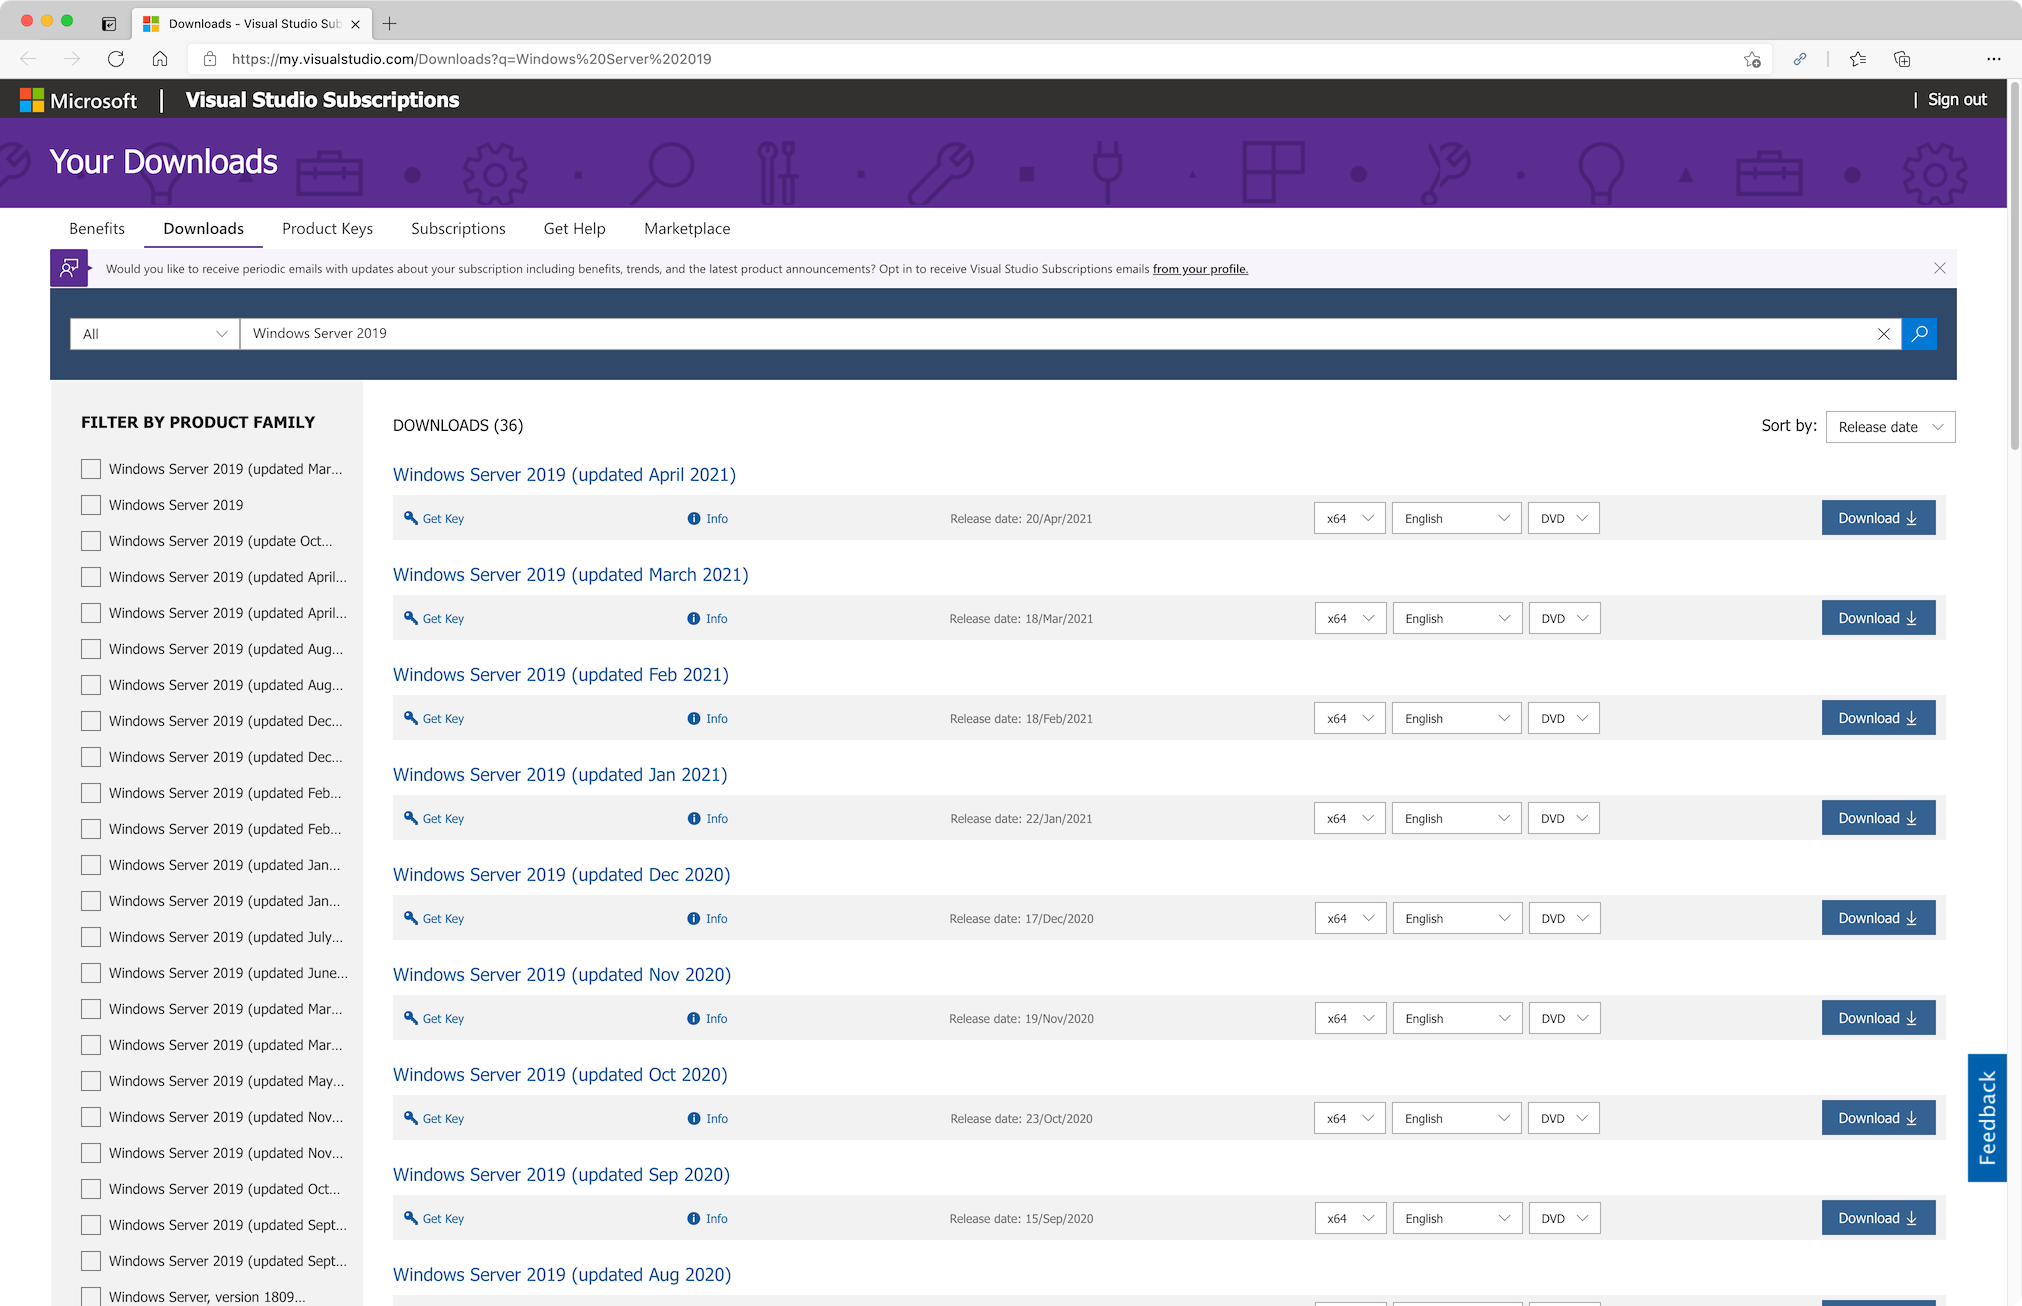Open browser favorites star-list icon
Image resolution: width=2022 pixels, height=1306 pixels.
tap(1857, 59)
